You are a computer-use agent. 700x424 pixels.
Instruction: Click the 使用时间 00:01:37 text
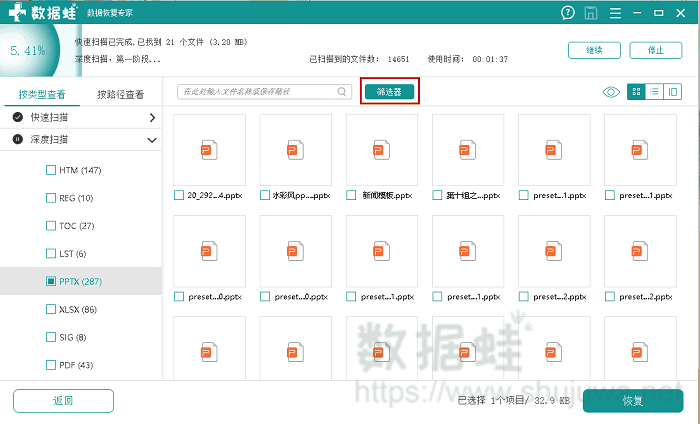[x=467, y=59]
